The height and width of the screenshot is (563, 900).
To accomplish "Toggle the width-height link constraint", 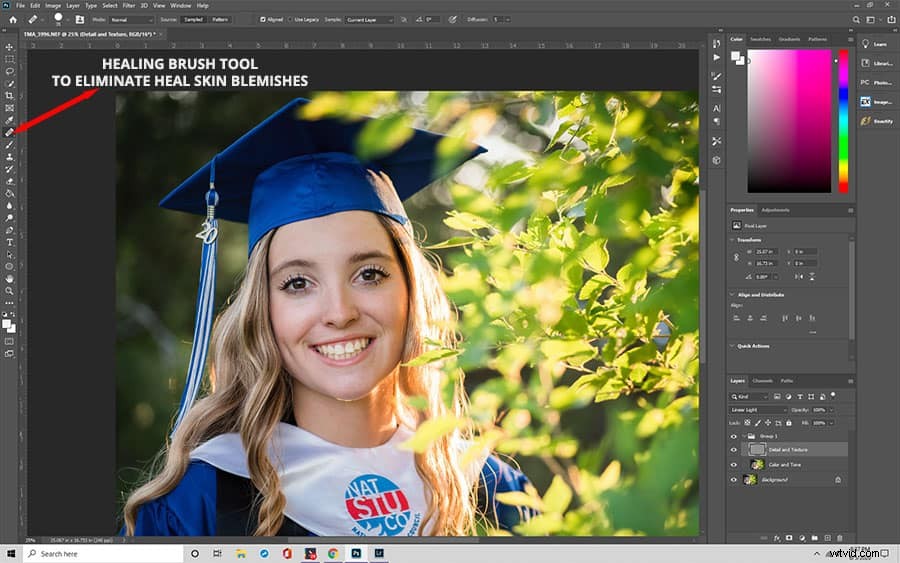I will pos(736,258).
